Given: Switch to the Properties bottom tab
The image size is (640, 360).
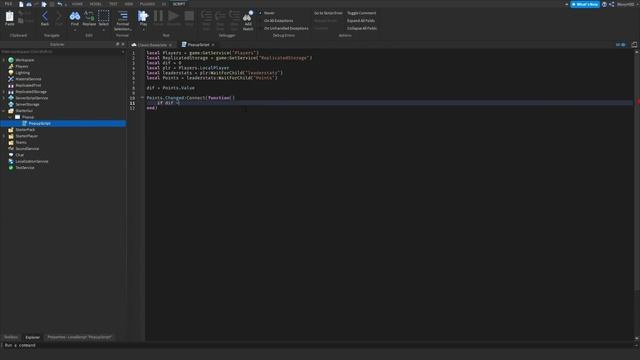Looking at the screenshot, I should 79,337.
